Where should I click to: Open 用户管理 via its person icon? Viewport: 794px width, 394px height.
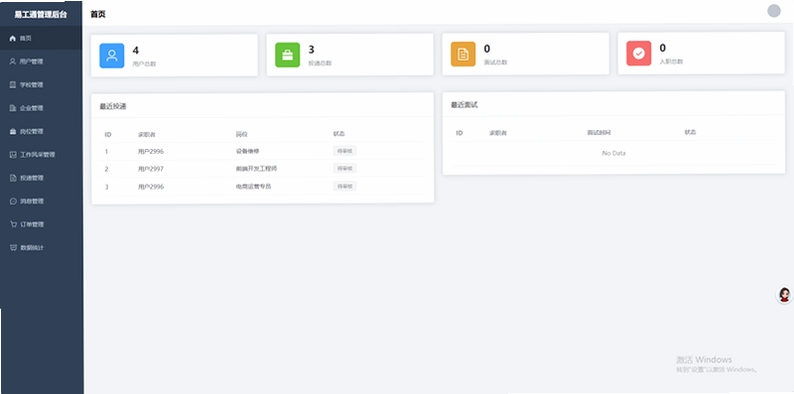[13, 61]
